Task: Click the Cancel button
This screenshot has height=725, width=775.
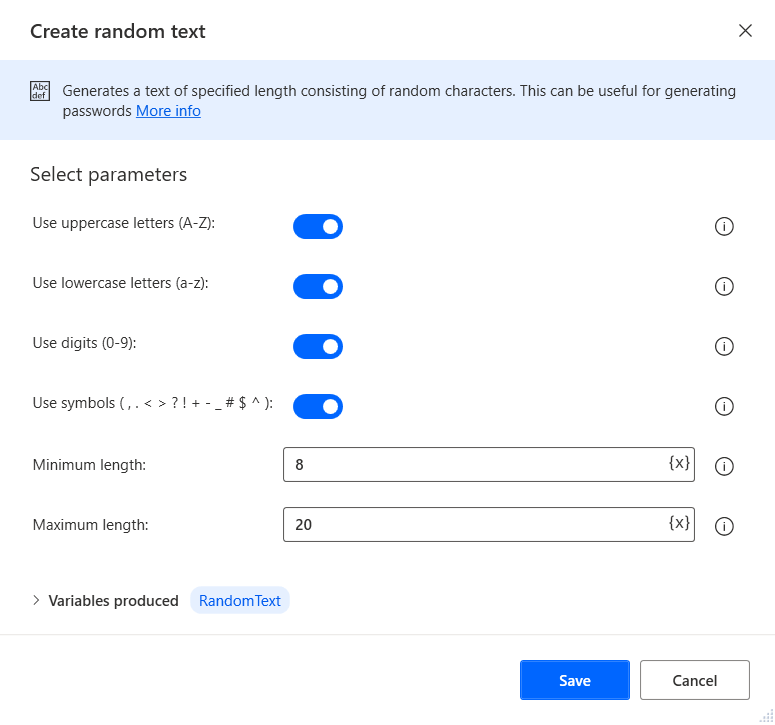Action: [694, 680]
